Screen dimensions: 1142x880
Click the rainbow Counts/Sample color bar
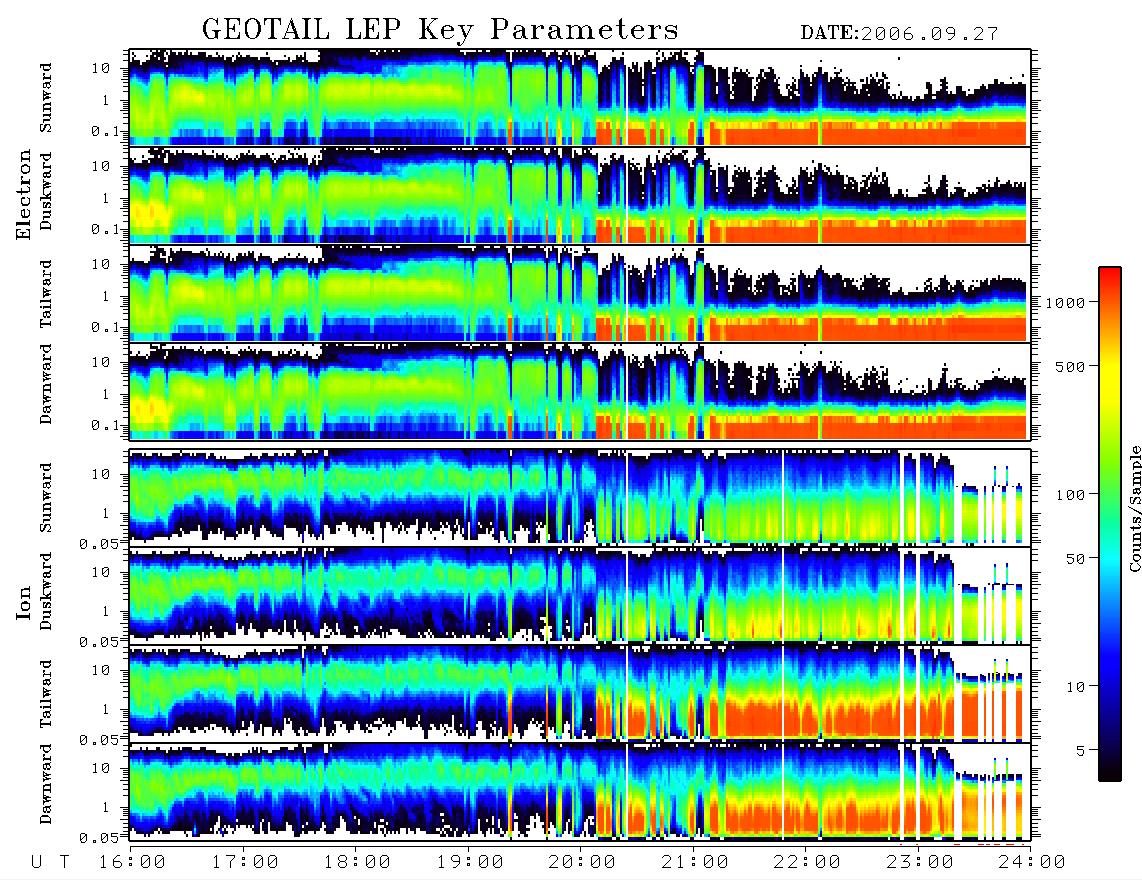click(x=1110, y=524)
